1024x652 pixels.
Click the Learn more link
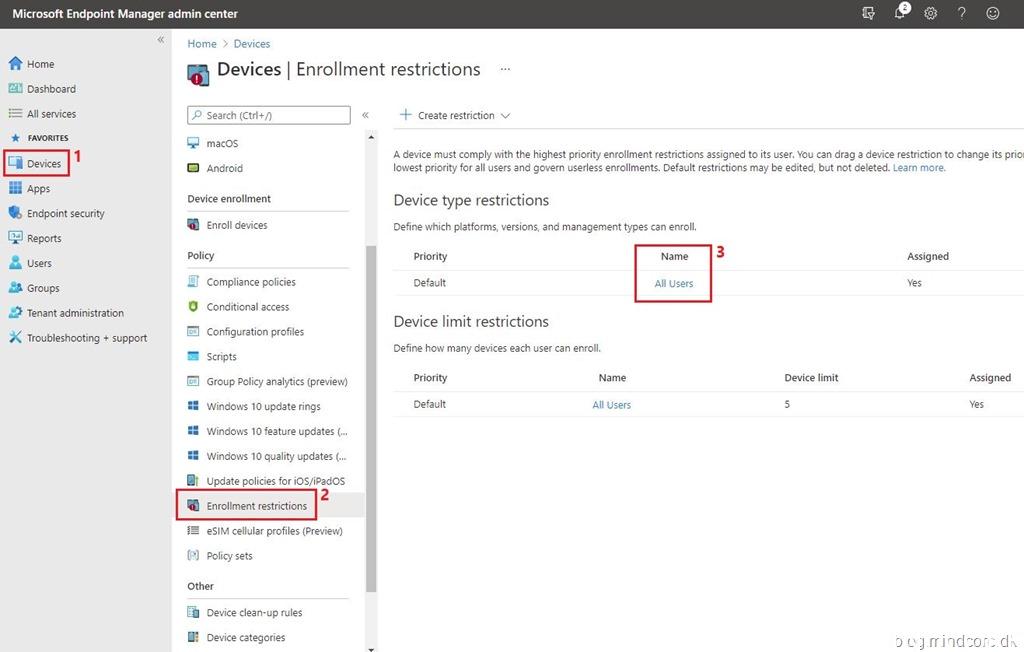coord(918,168)
